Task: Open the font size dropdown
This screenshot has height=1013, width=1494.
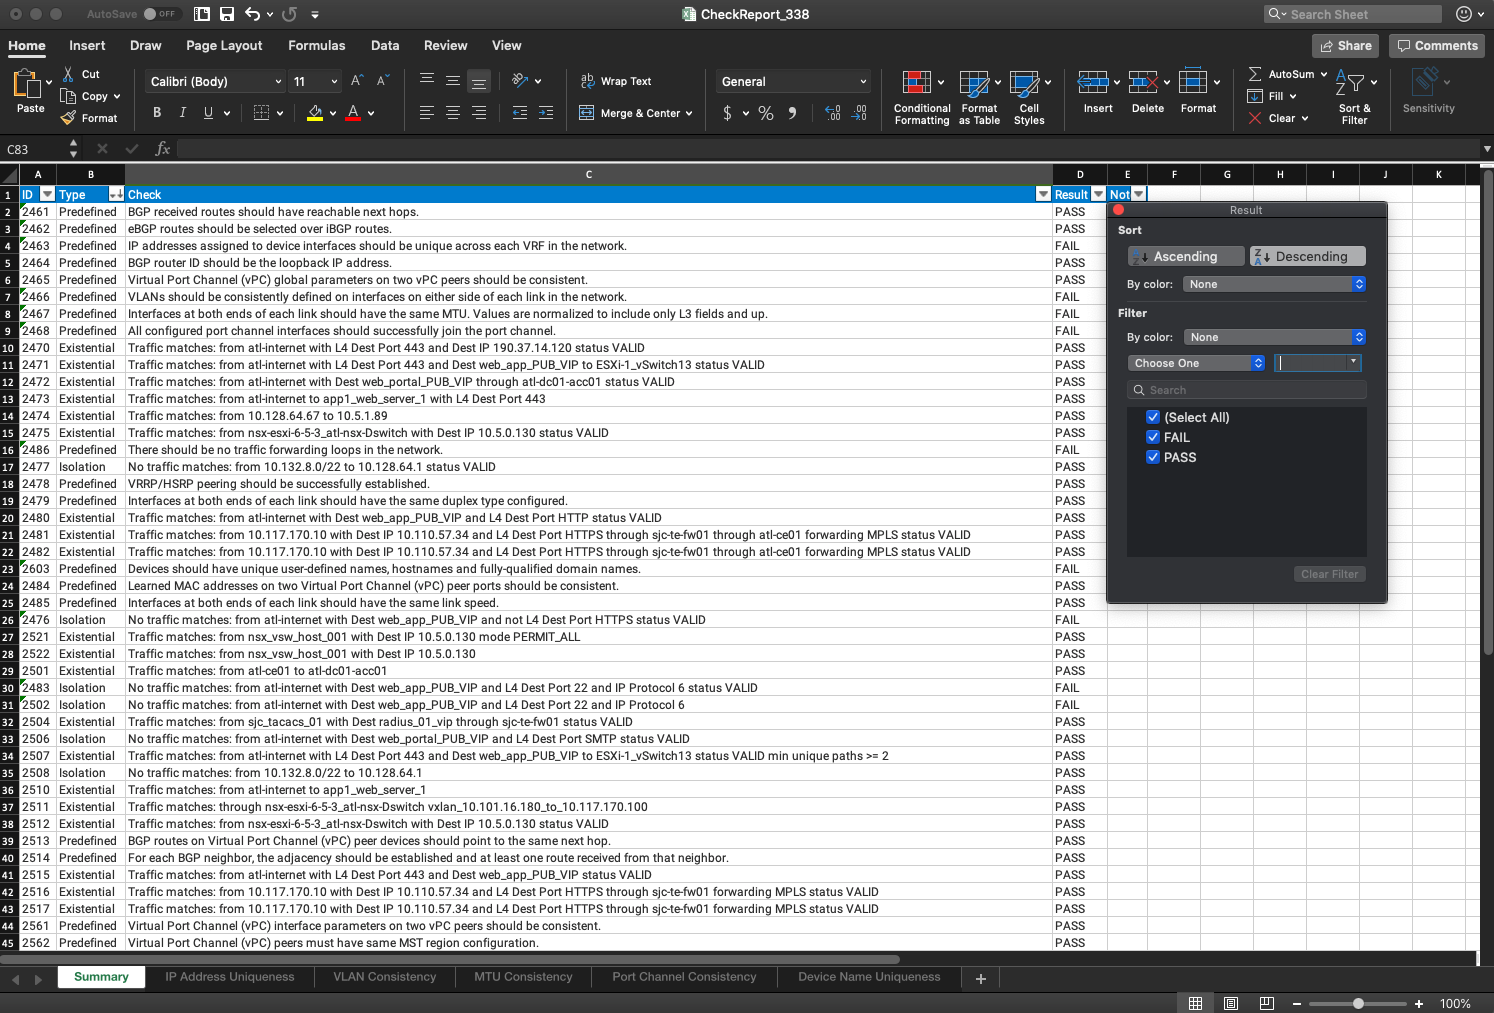Action: (x=332, y=81)
